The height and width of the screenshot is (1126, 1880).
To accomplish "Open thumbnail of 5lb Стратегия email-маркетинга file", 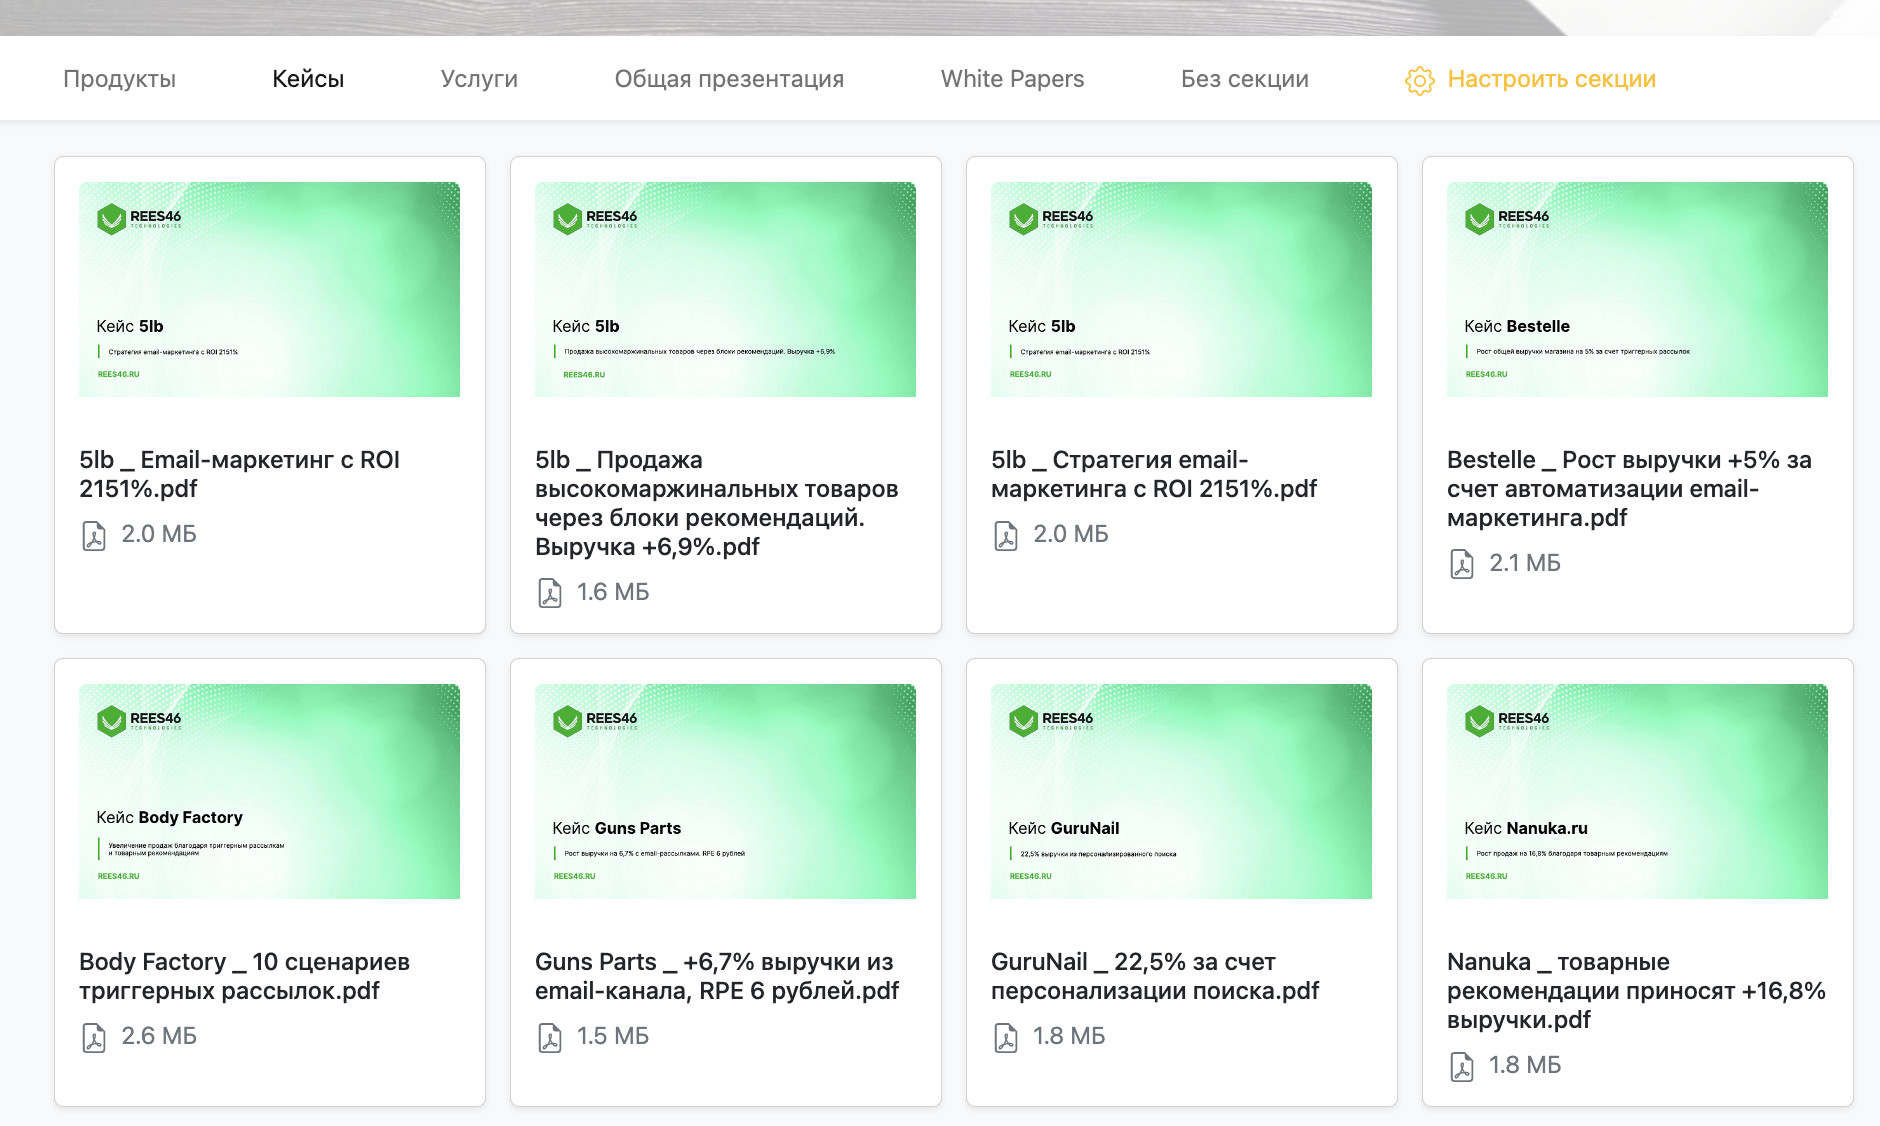I will click(1181, 289).
